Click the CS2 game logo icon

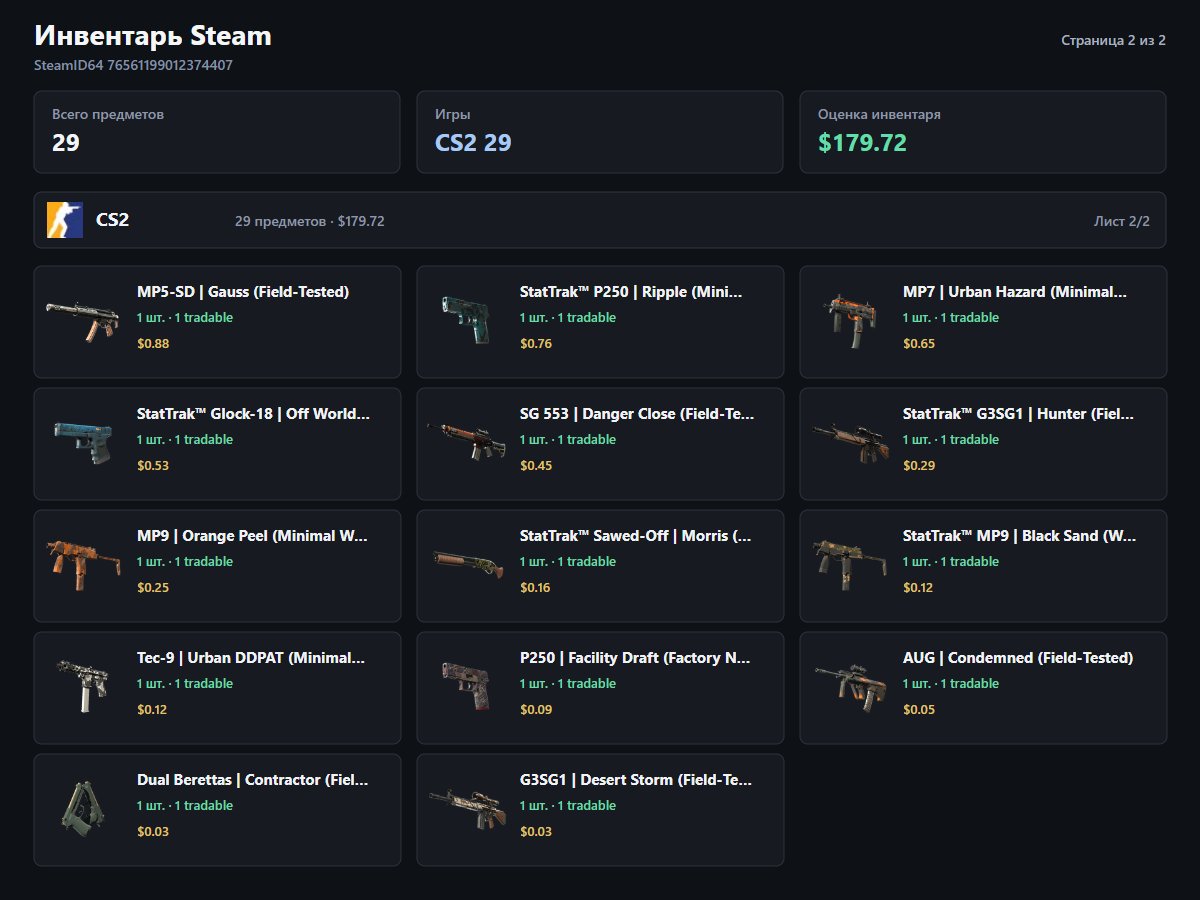65,220
